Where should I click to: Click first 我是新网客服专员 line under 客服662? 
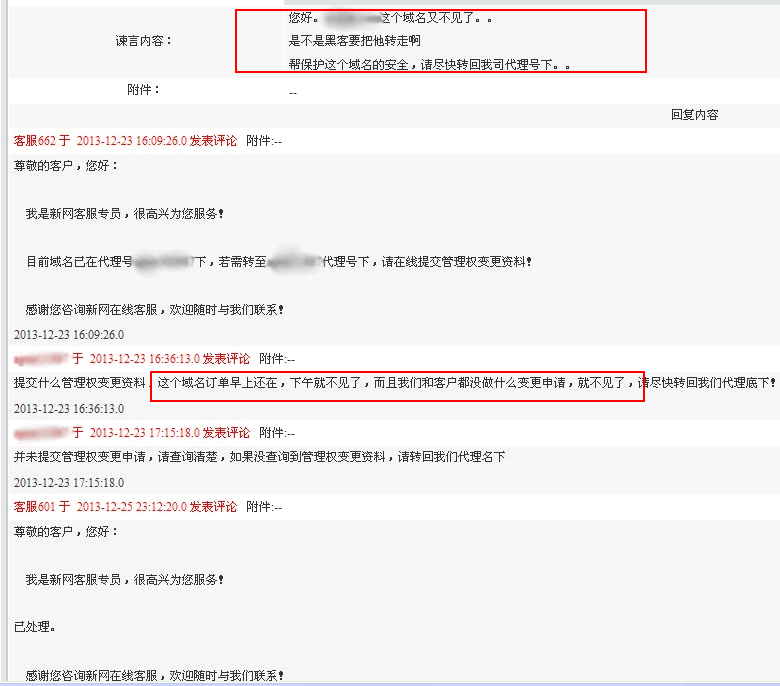(x=124, y=214)
